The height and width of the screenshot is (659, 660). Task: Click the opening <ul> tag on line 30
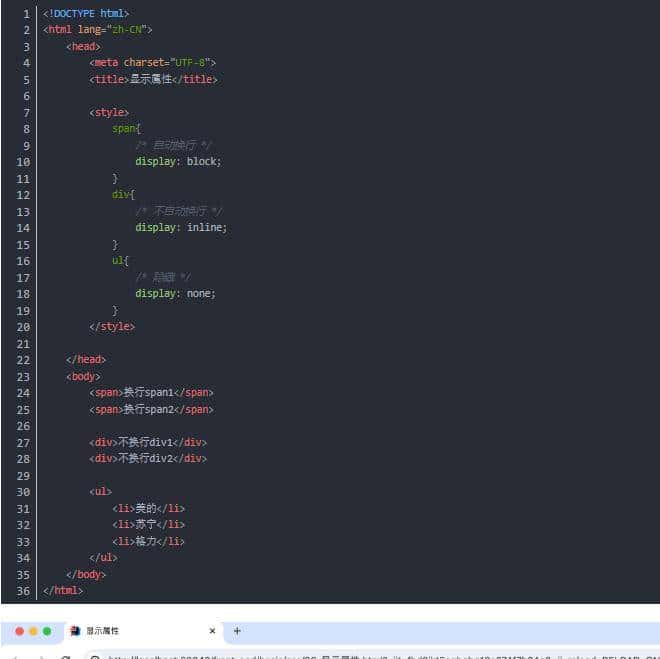pos(101,491)
